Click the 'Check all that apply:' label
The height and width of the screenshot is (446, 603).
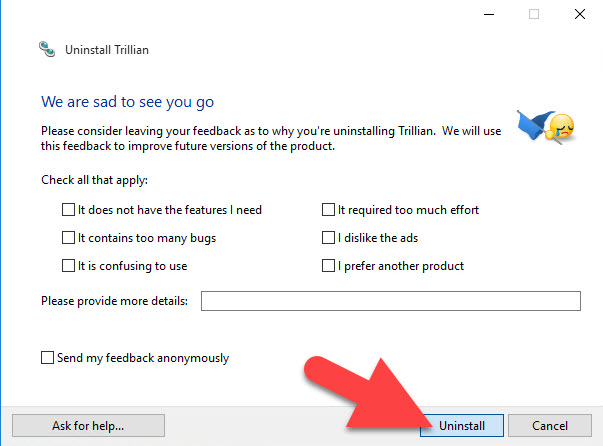[x=95, y=180]
